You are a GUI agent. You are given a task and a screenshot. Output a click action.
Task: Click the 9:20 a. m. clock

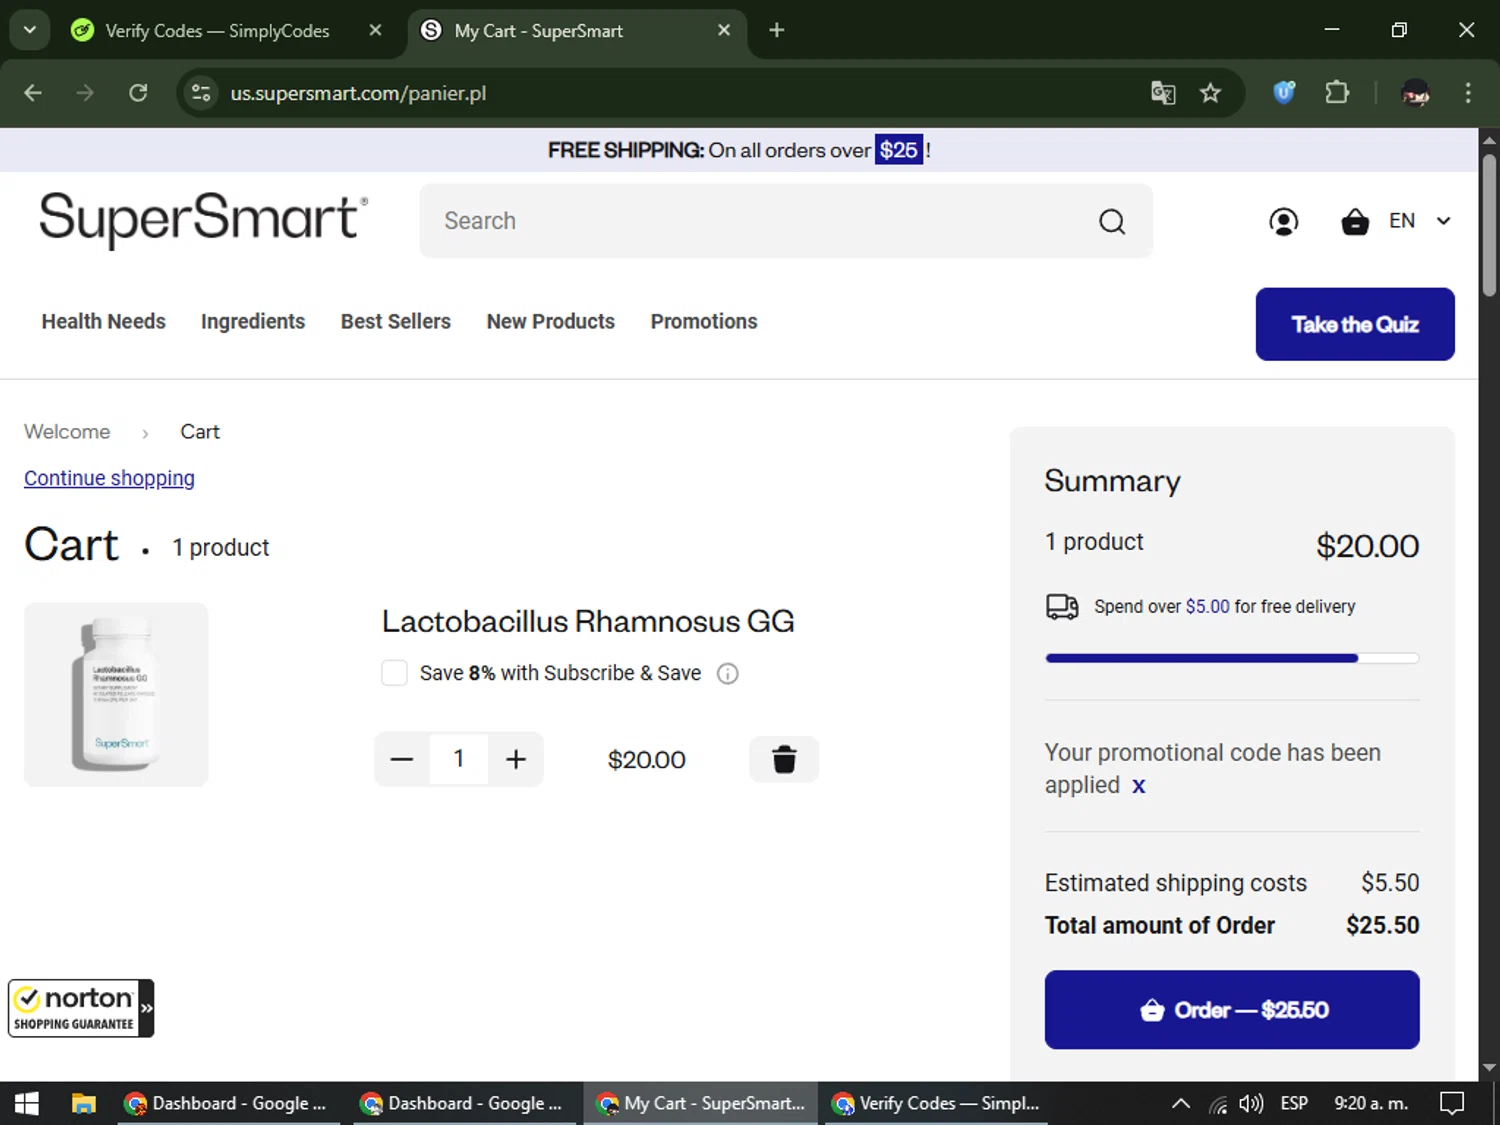1371,1103
